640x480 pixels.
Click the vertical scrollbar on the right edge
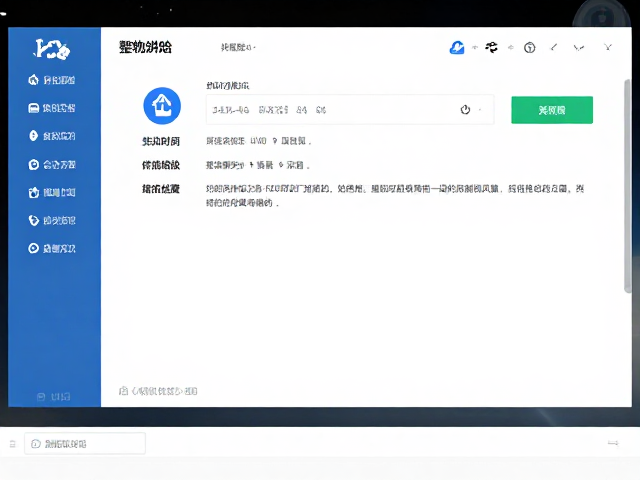628,186
